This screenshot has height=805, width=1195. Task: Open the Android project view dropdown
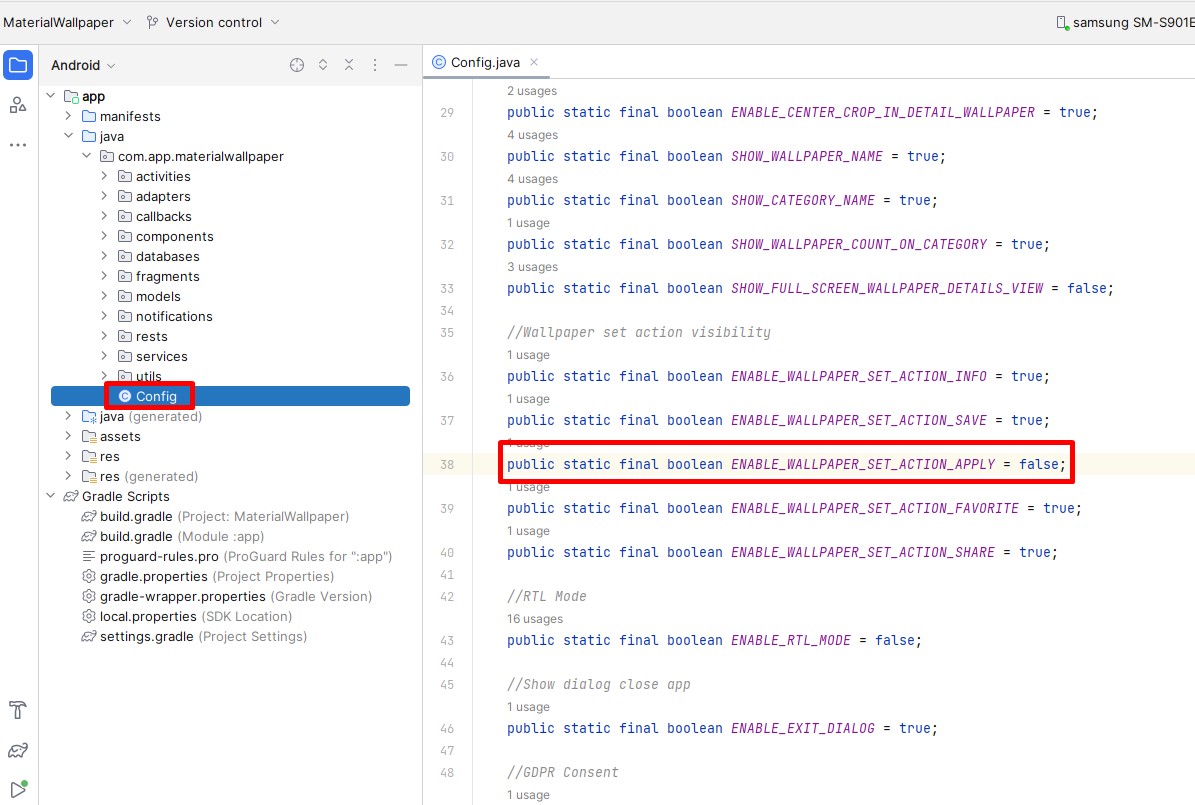[83, 65]
